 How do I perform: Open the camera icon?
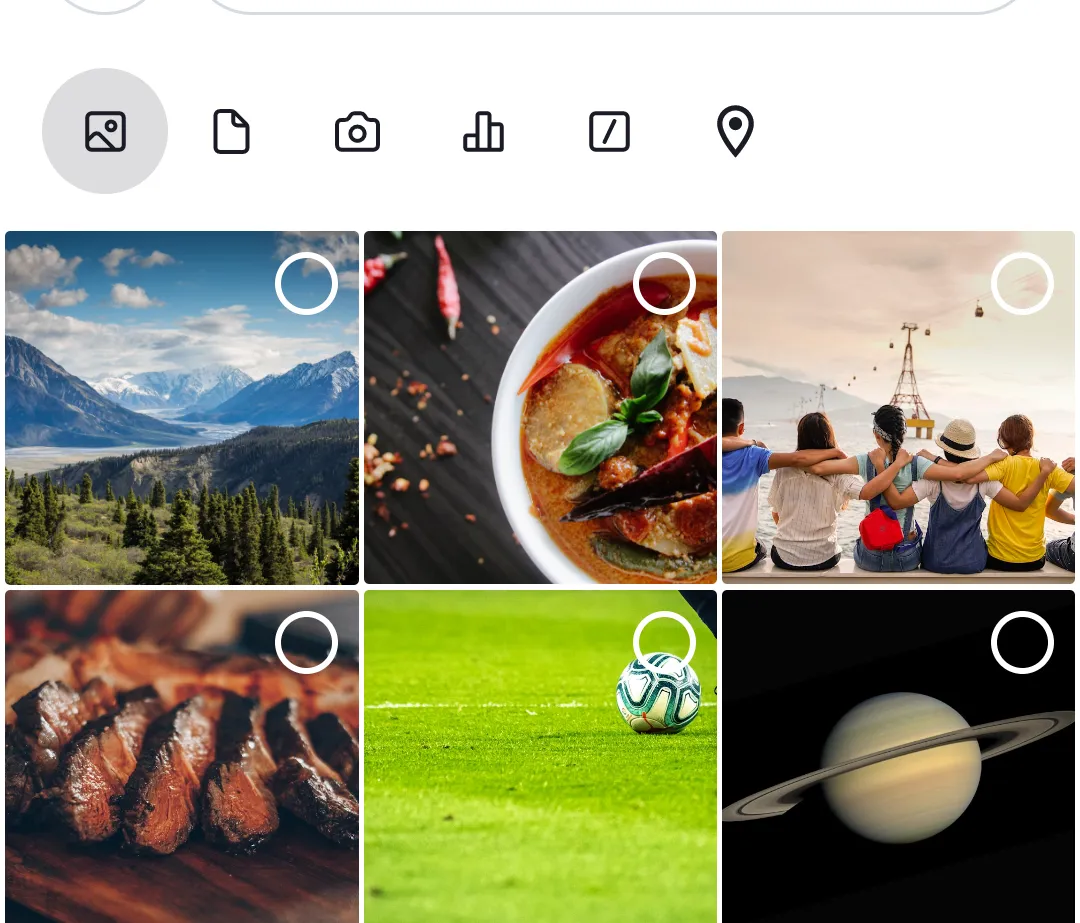pyautogui.click(x=357, y=131)
